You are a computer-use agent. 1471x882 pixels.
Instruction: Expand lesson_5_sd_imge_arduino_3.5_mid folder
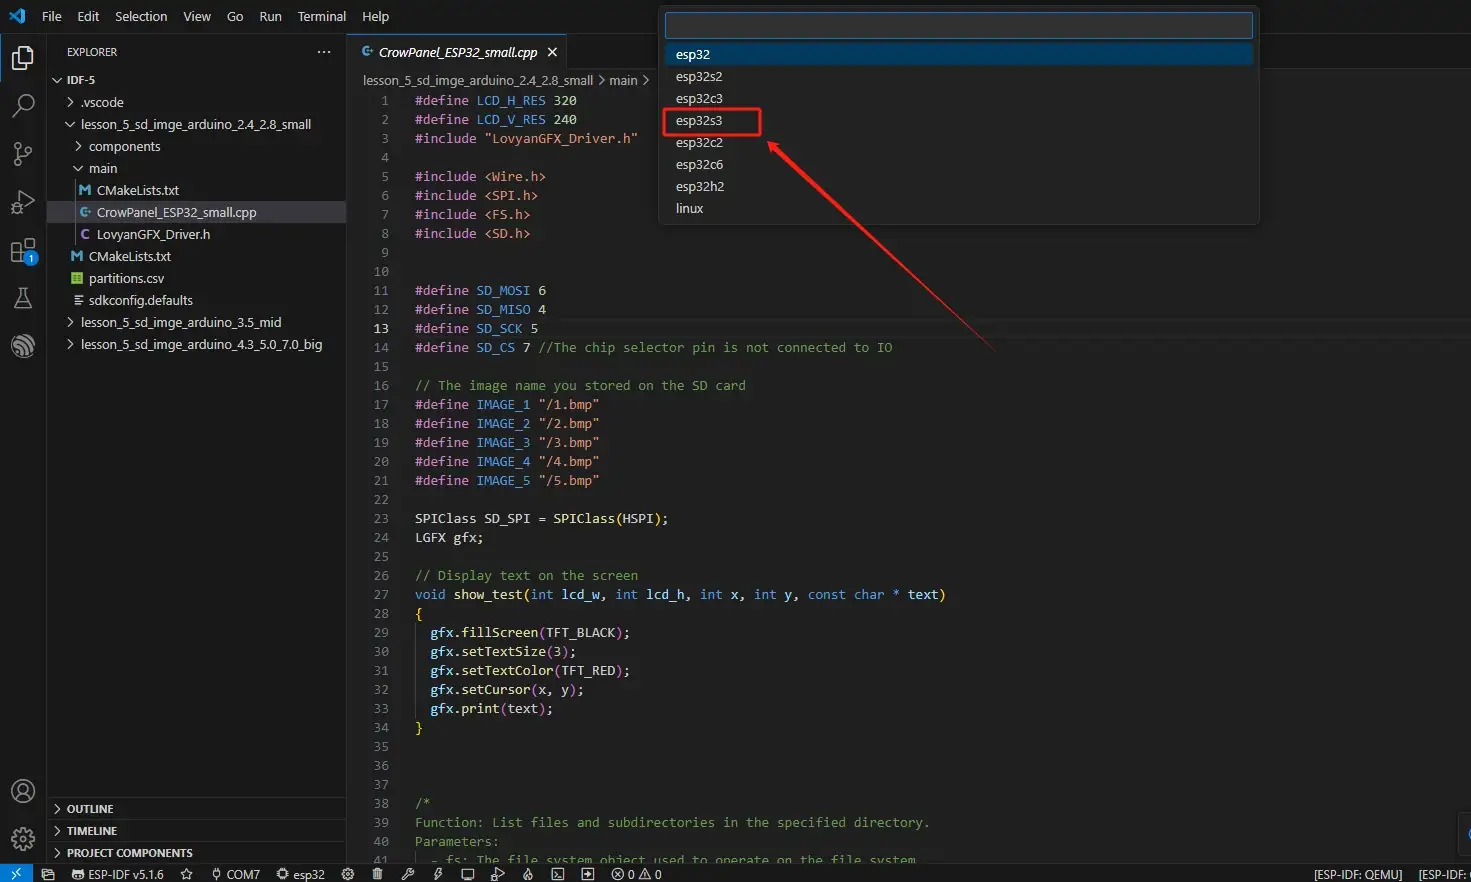[180, 323]
